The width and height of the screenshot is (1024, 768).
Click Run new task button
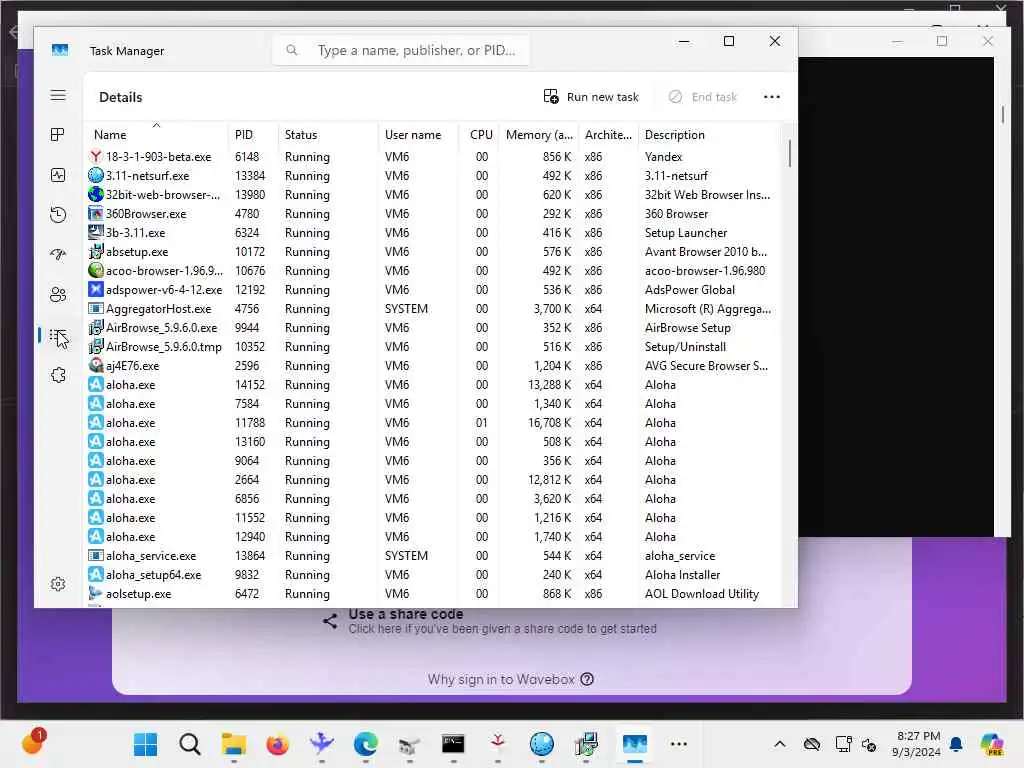[591, 97]
